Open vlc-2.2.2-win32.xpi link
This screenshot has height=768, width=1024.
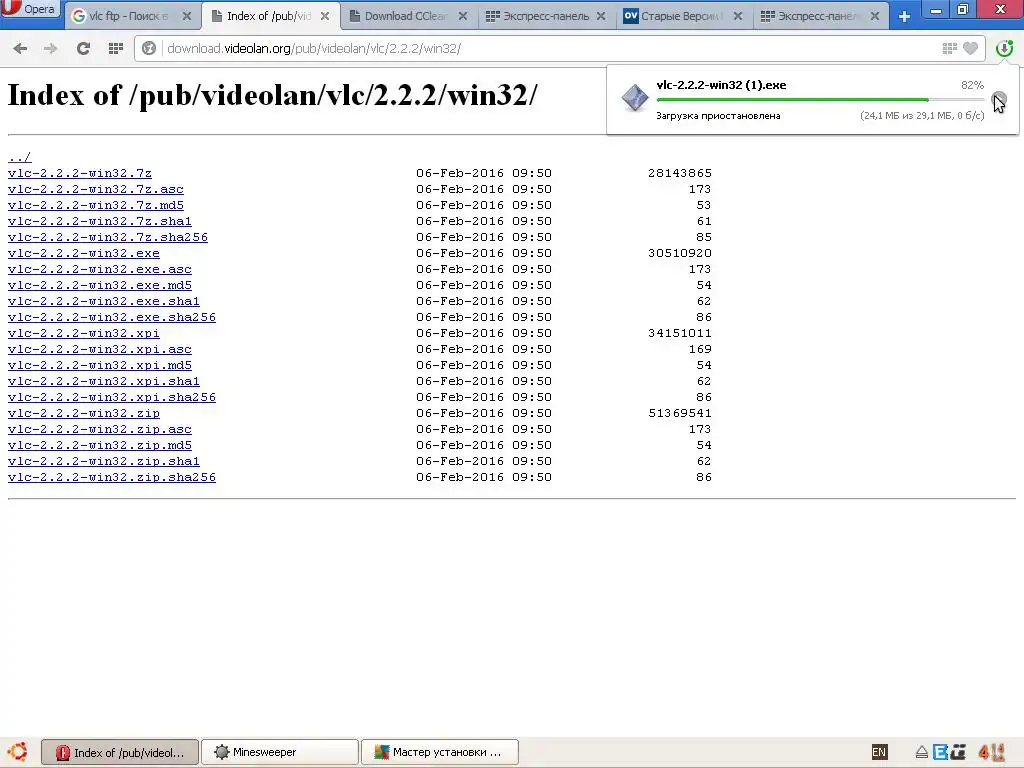pyautogui.click(x=84, y=333)
